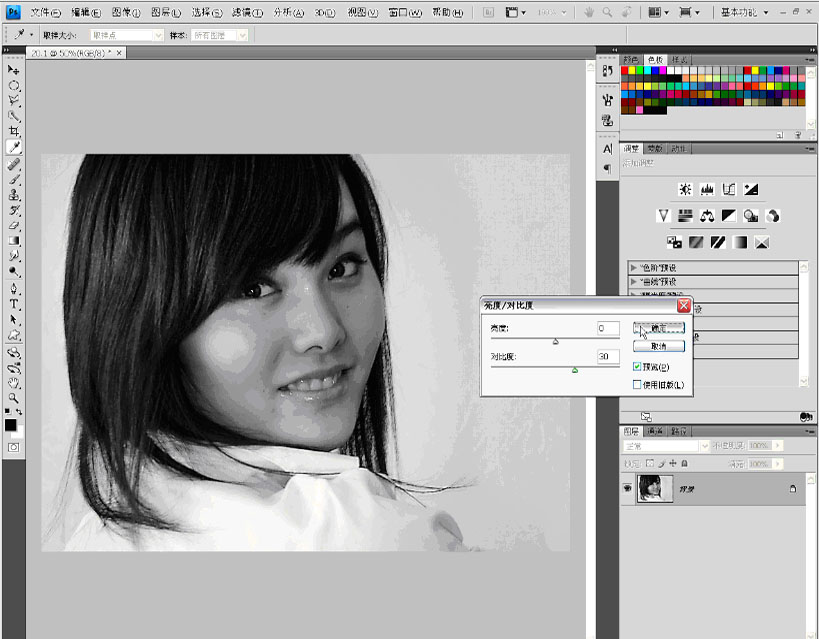The height and width of the screenshot is (639, 819).
Task: Add a Channel Mixer adjustment layer
Action: point(773,215)
